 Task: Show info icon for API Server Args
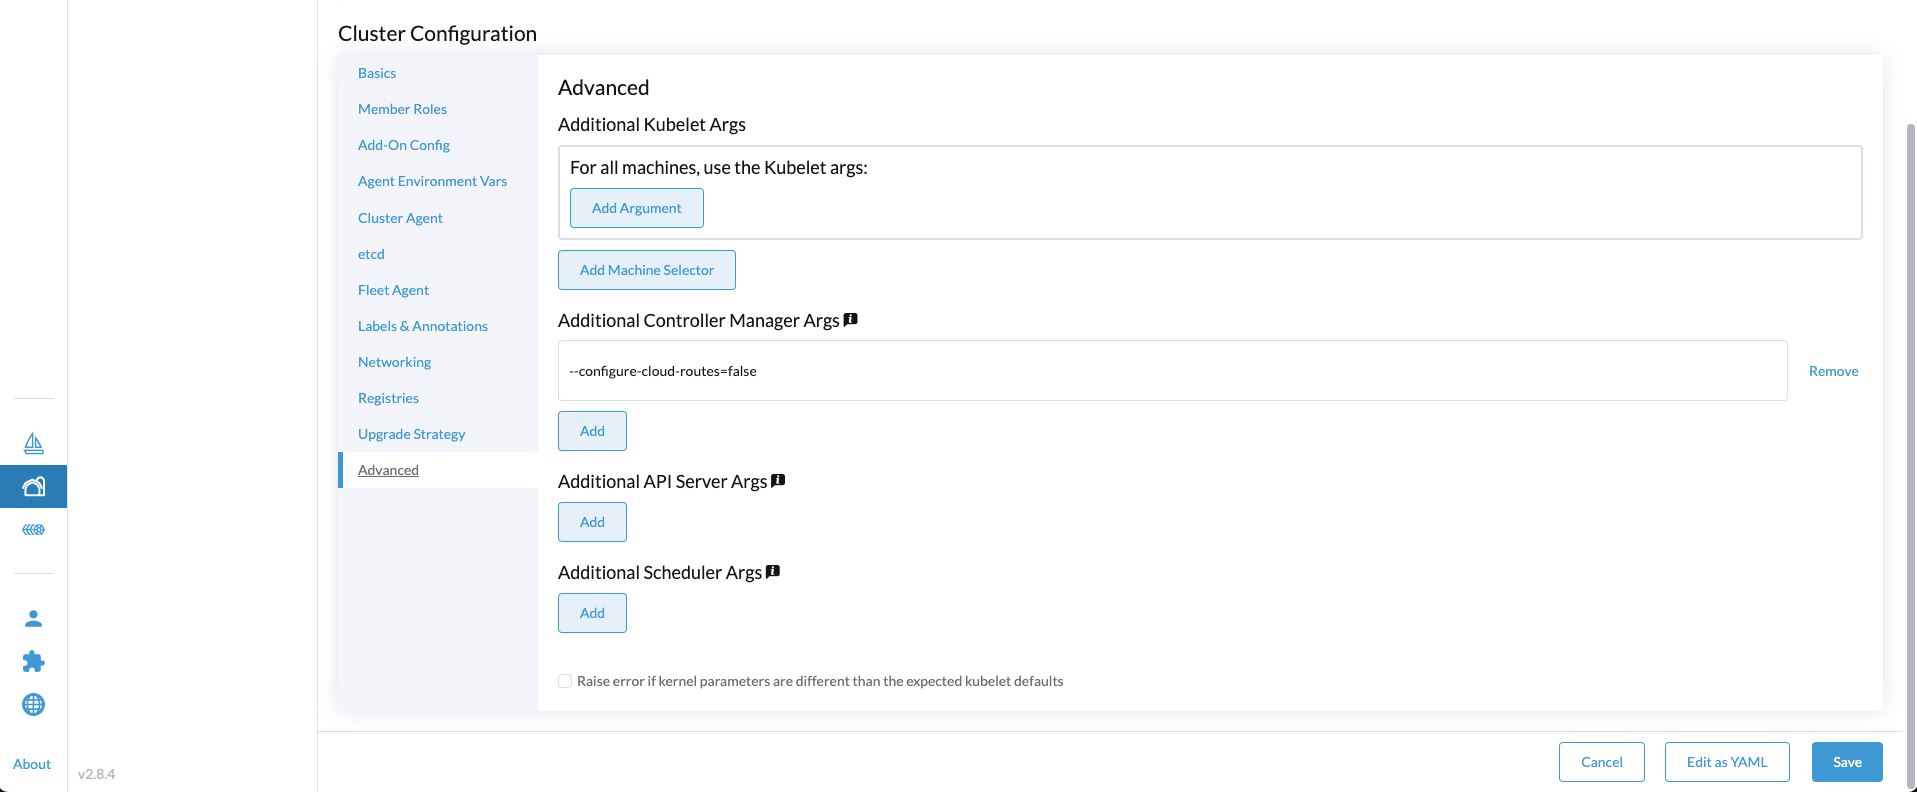[x=778, y=481]
